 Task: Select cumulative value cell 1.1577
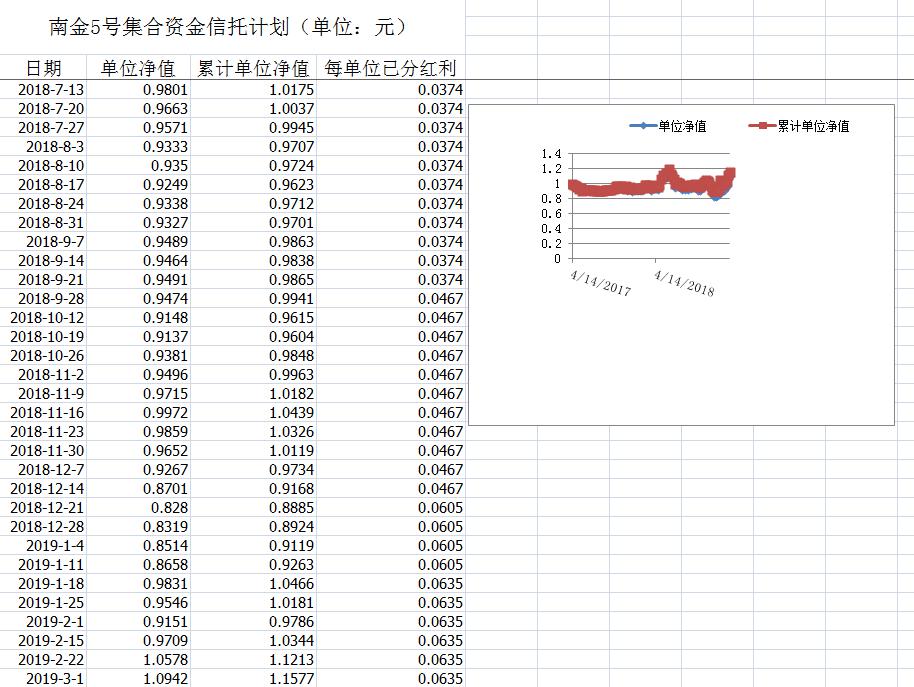tap(254, 678)
